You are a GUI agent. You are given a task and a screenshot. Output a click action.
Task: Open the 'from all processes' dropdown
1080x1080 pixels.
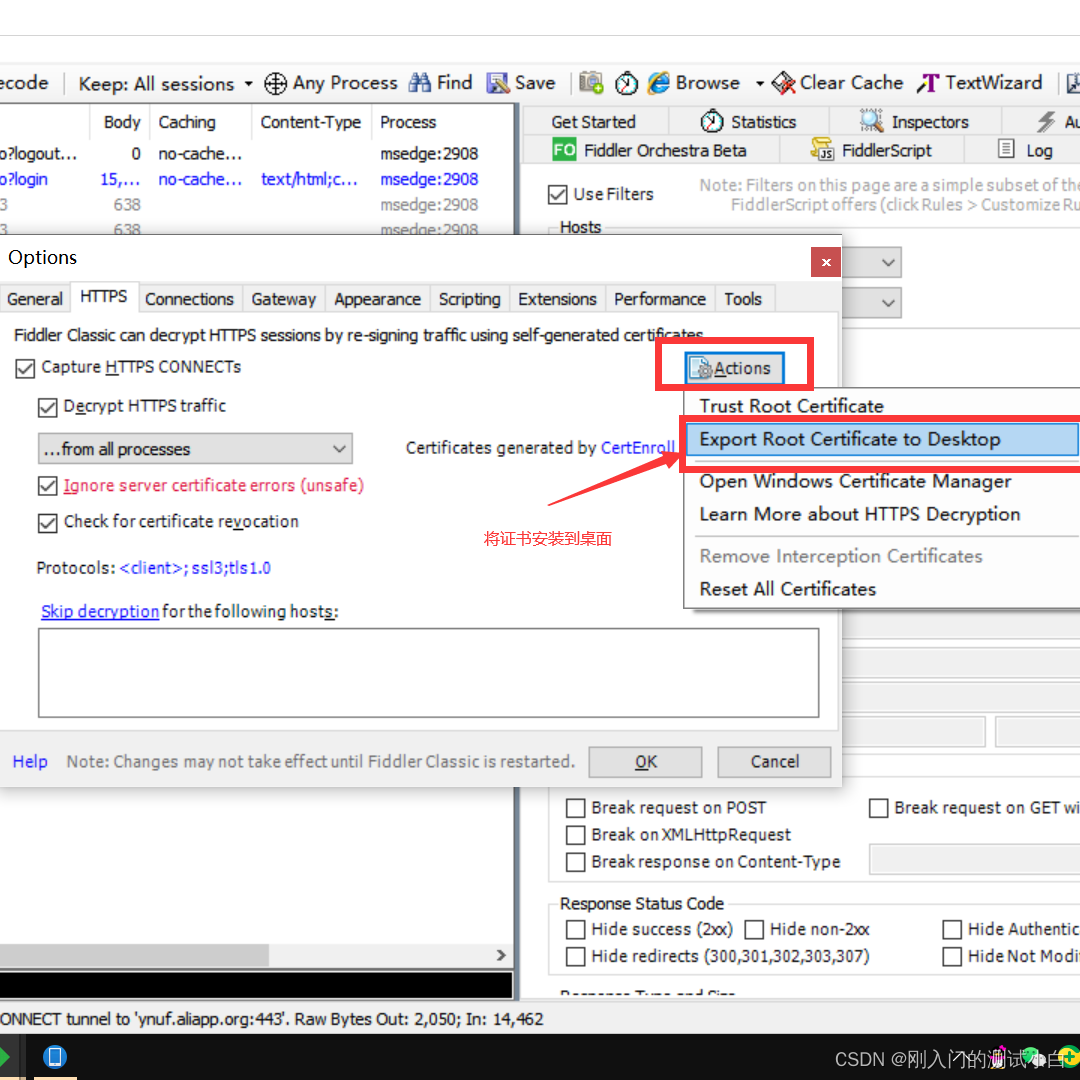pos(195,448)
